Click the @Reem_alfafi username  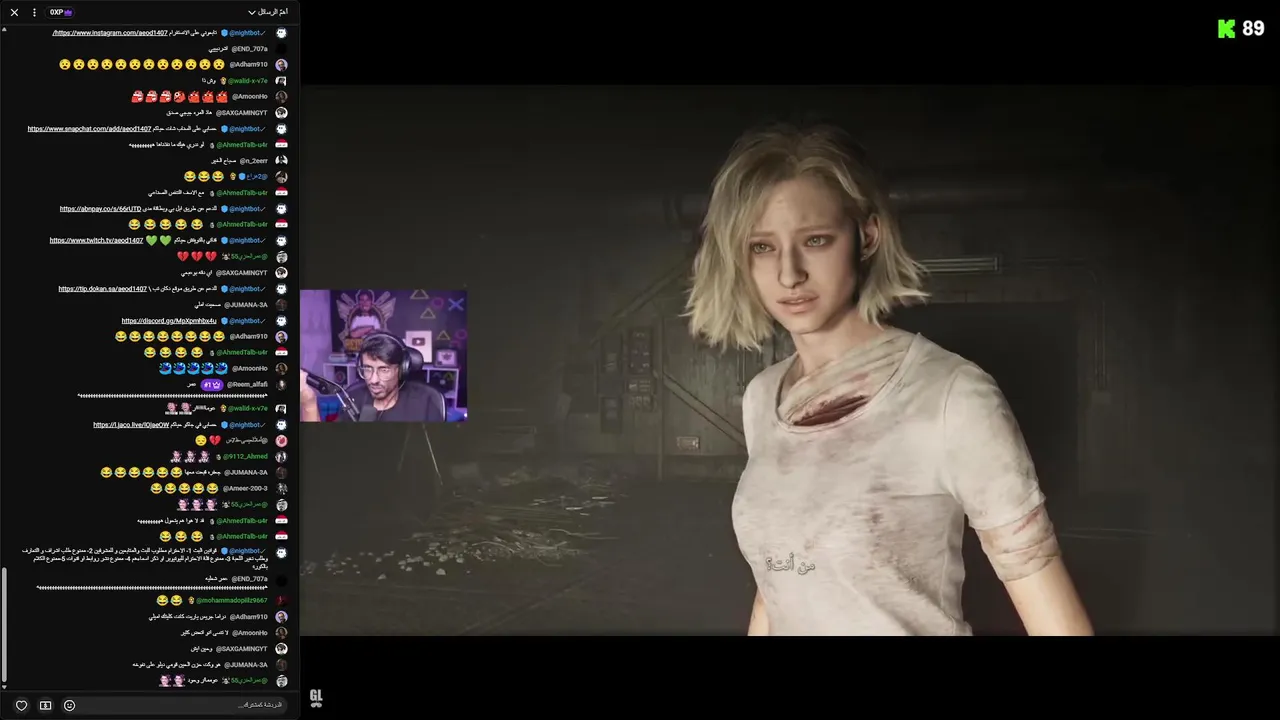pyautogui.click(x=247, y=385)
